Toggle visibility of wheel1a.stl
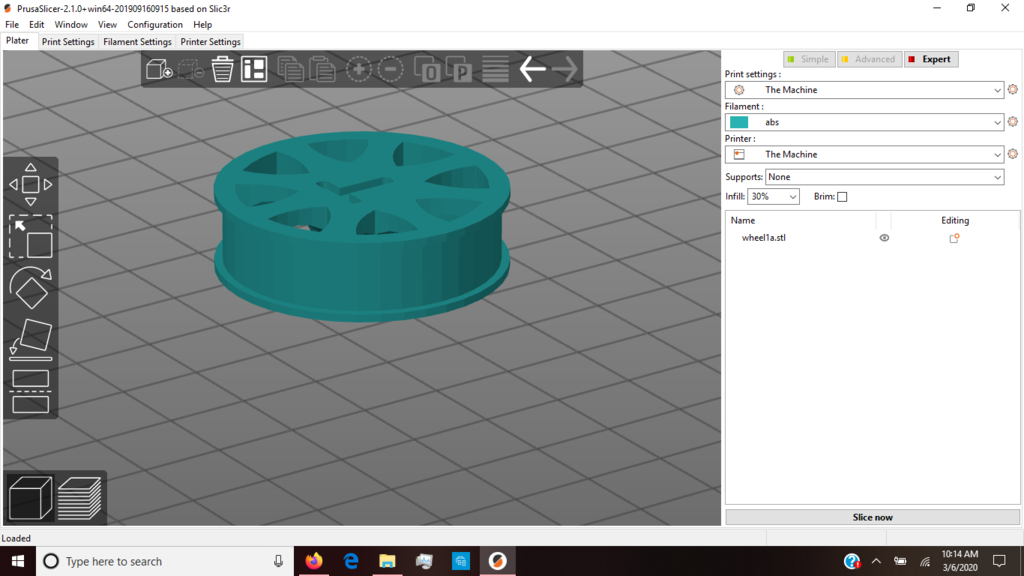Image resolution: width=1024 pixels, height=576 pixels. click(884, 238)
